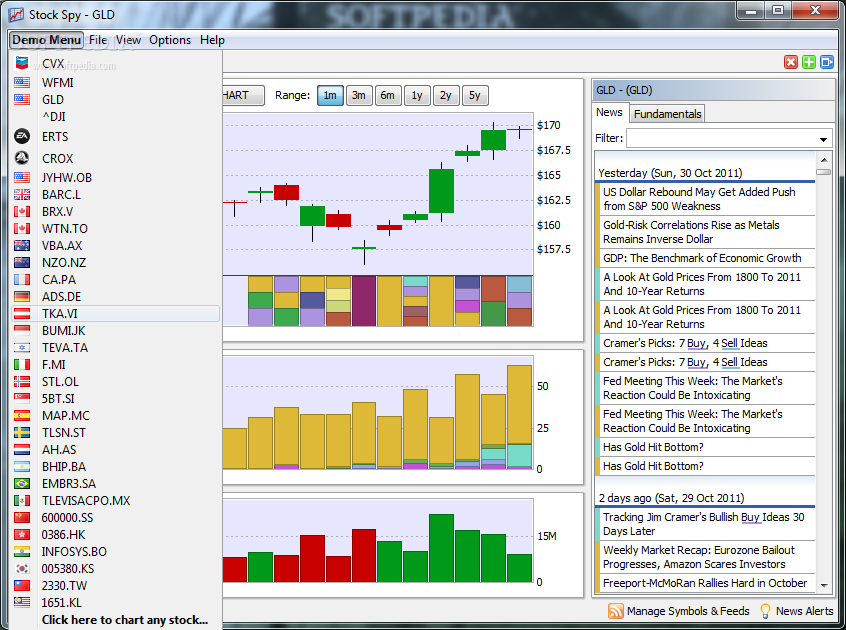Click the German flag icon for ADS.DE

tap(22, 297)
